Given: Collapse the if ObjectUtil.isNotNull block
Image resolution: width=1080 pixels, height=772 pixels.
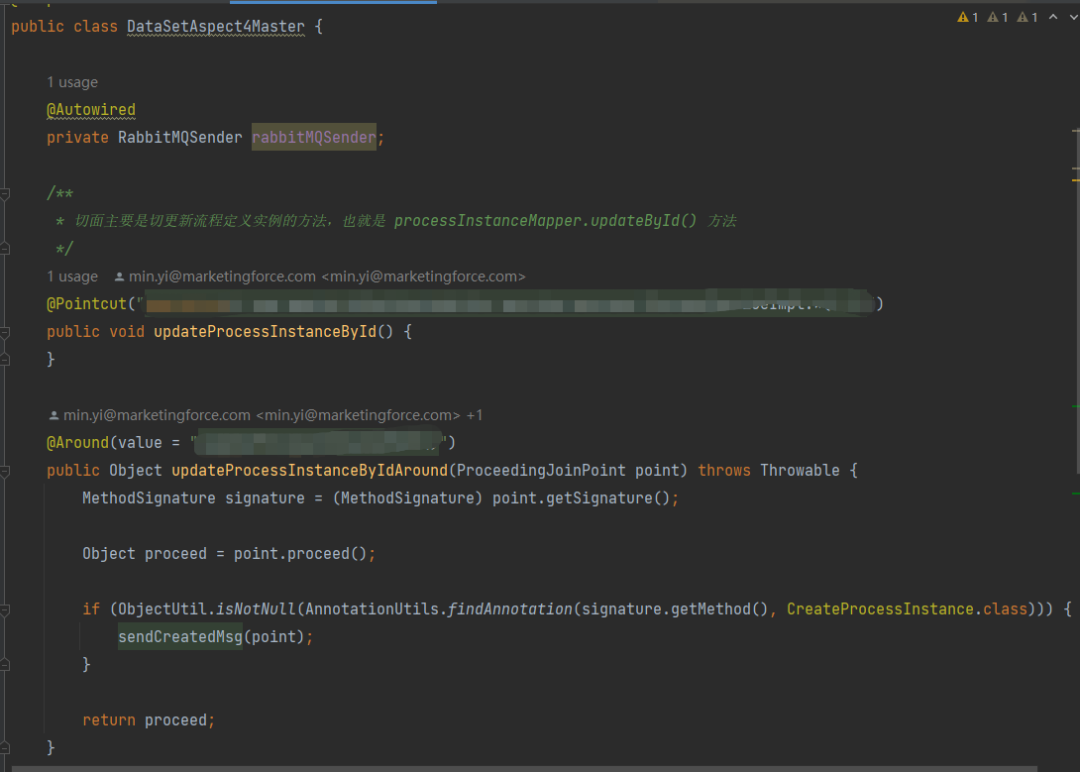Looking at the screenshot, I should 5,610.
